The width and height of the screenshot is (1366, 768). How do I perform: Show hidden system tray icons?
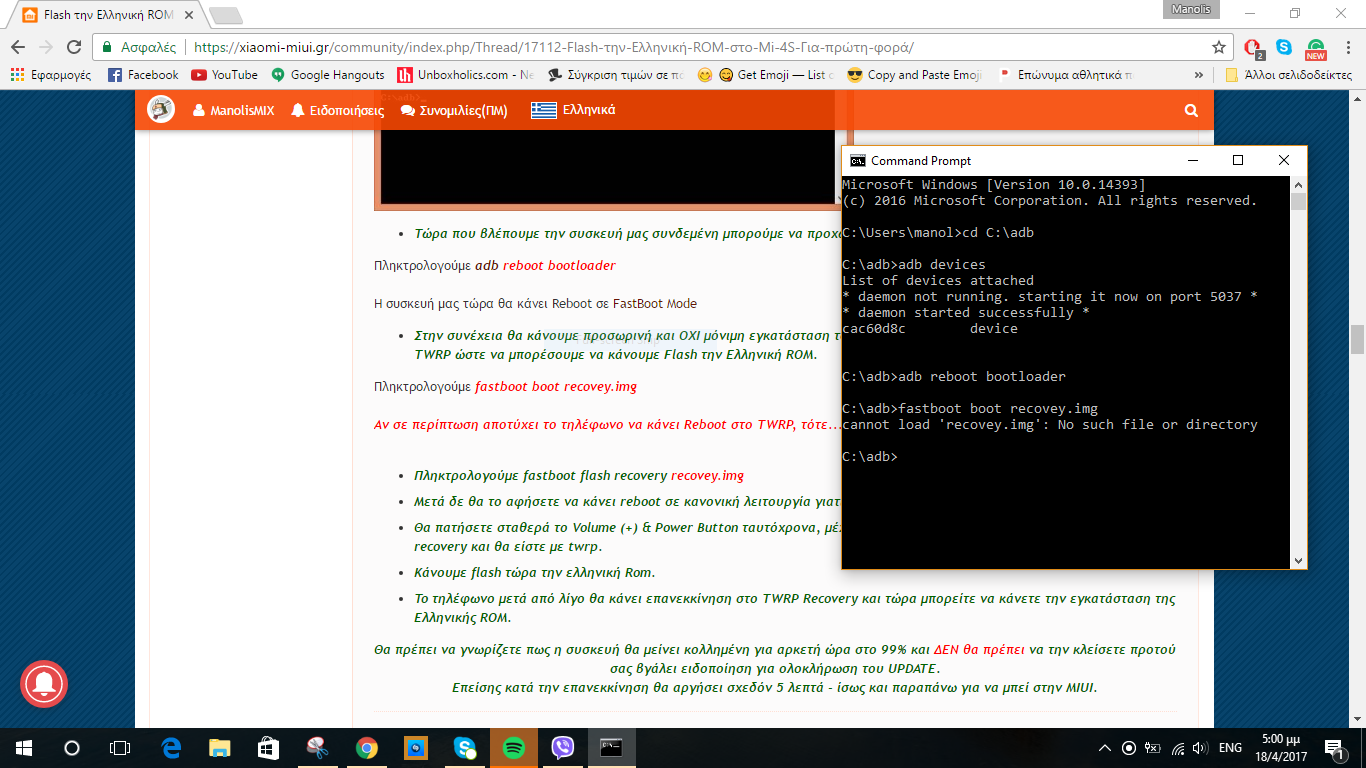(1104, 747)
